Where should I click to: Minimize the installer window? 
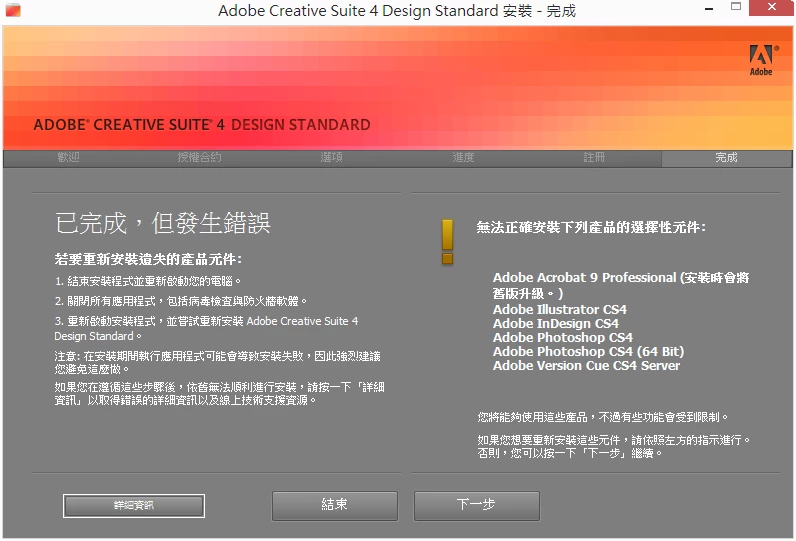(709, 9)
